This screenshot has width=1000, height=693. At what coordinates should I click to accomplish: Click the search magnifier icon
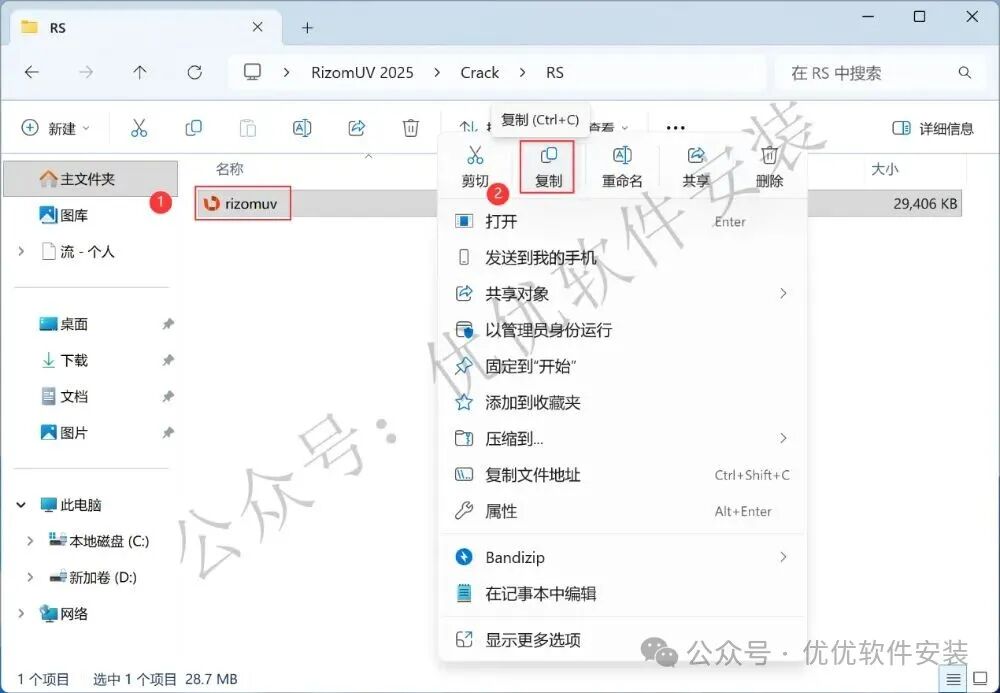coord(965,73)
